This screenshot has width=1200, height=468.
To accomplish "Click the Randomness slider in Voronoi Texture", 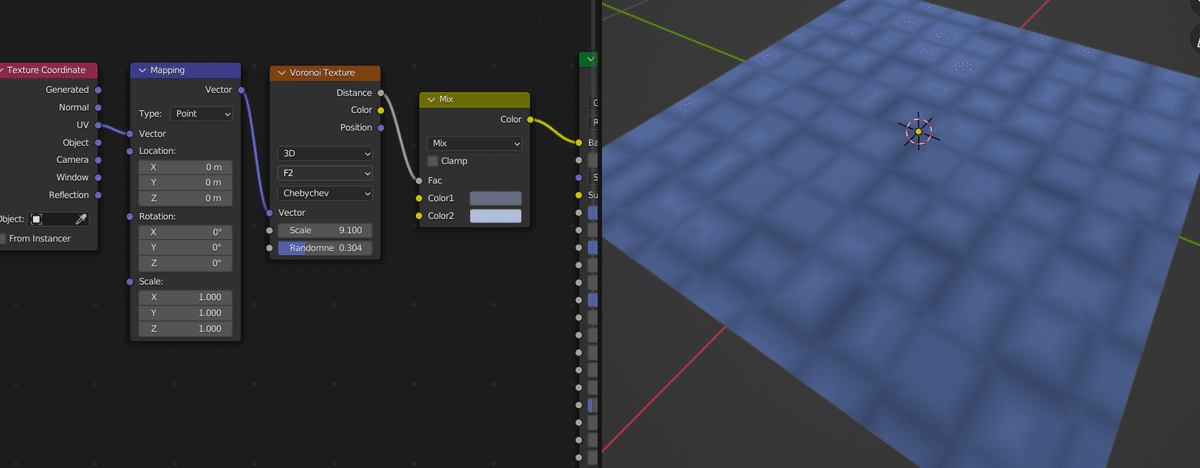I will pos(325,248).
